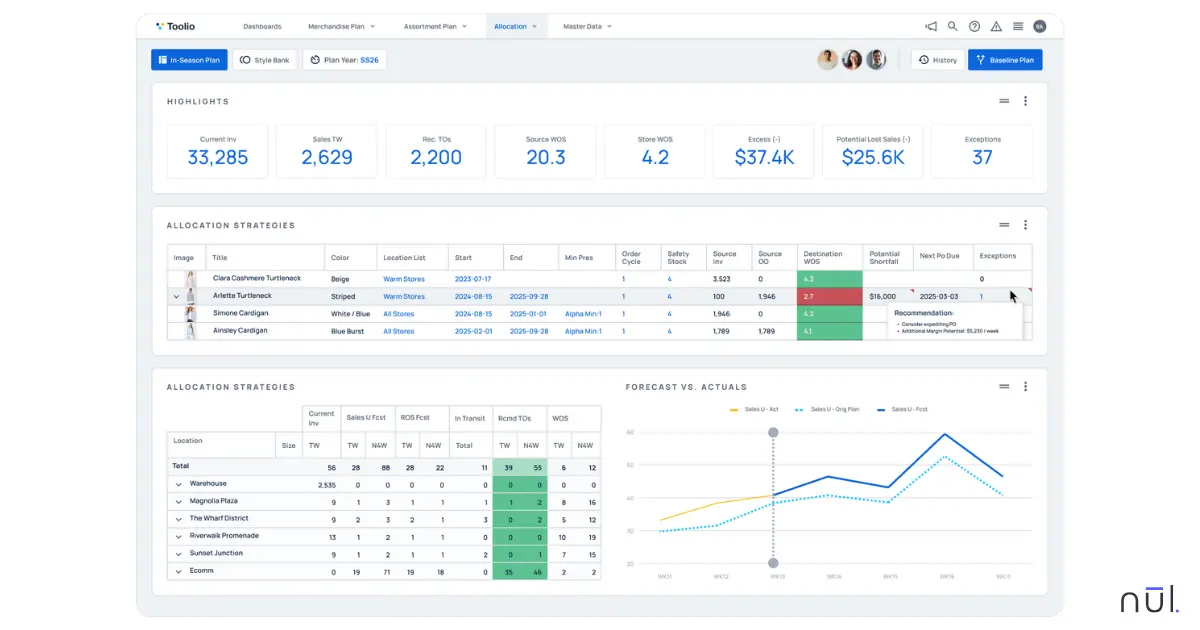Click Alpha Min:1 for Simone Cardigan
Image resolution: width=1200 pixels, height=630 pixels.
[x=583, y=314]
